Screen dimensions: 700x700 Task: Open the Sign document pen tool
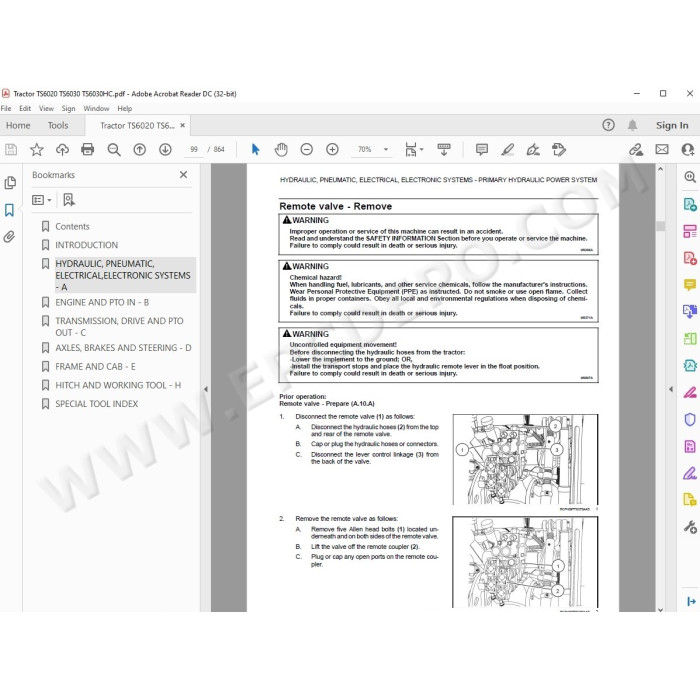coord(533,149)
